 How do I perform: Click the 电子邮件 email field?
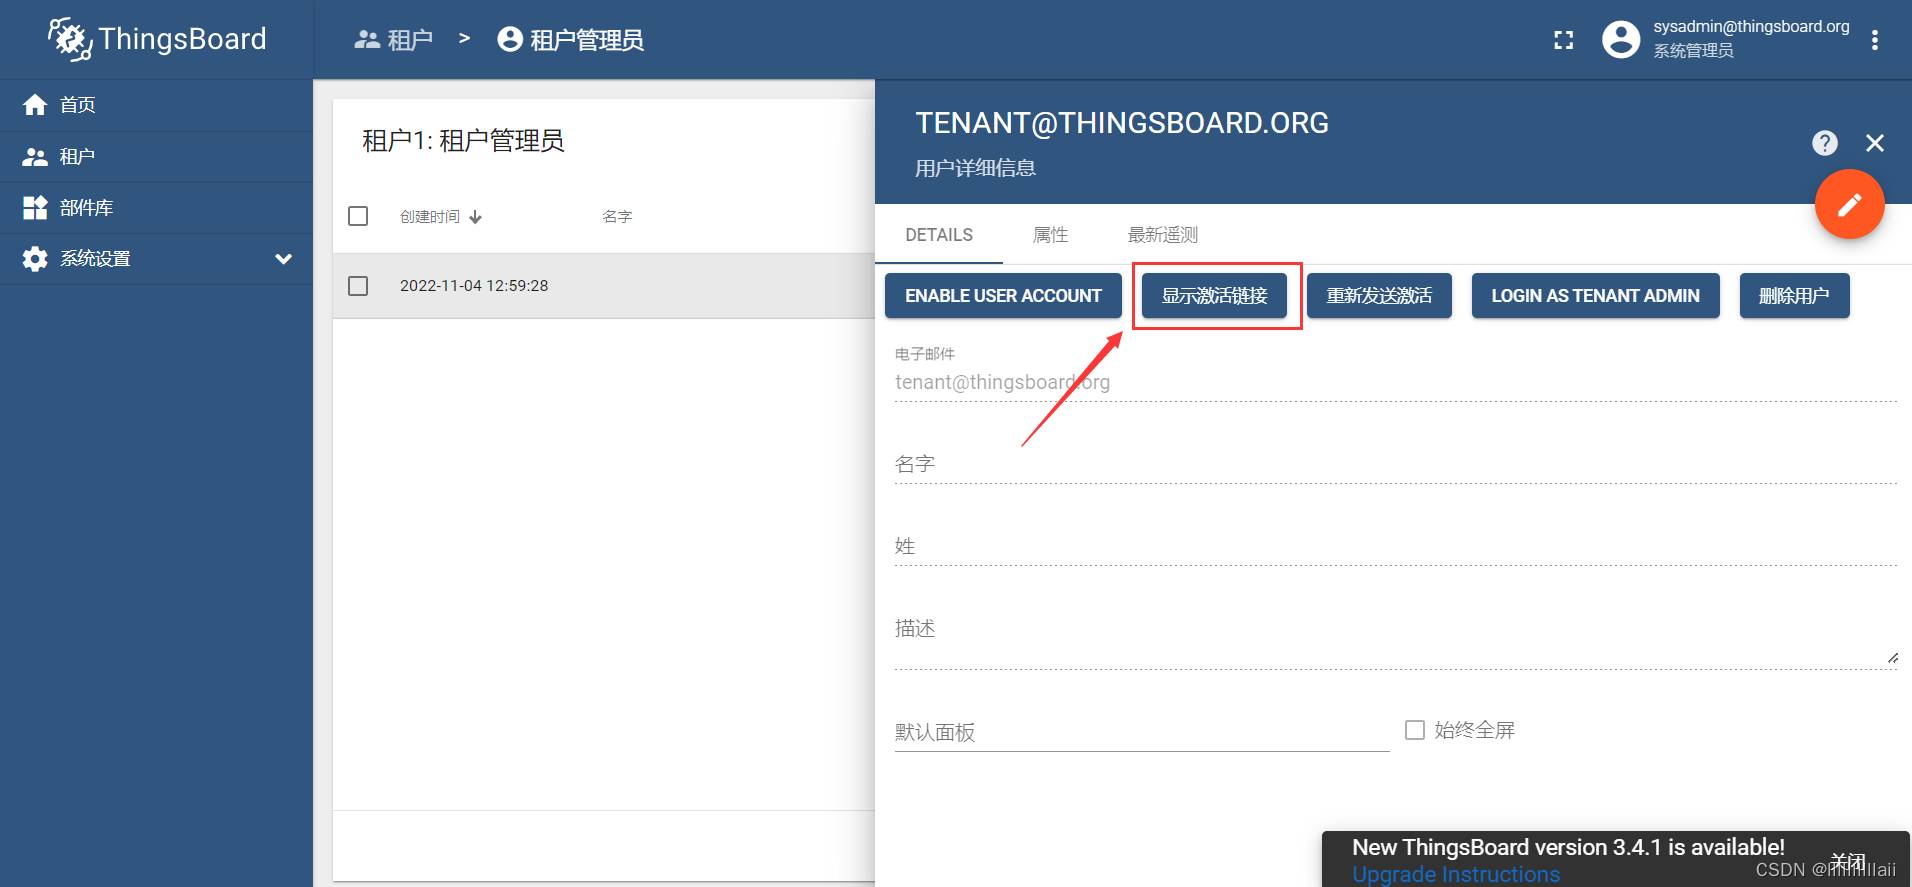[x=1396, y=382]
